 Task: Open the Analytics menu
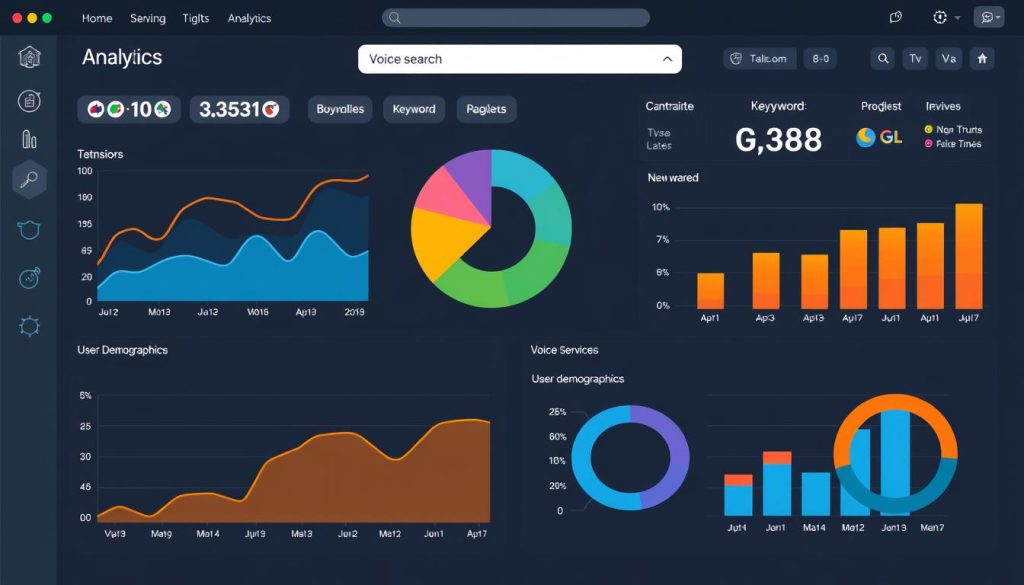coord(249,18)
